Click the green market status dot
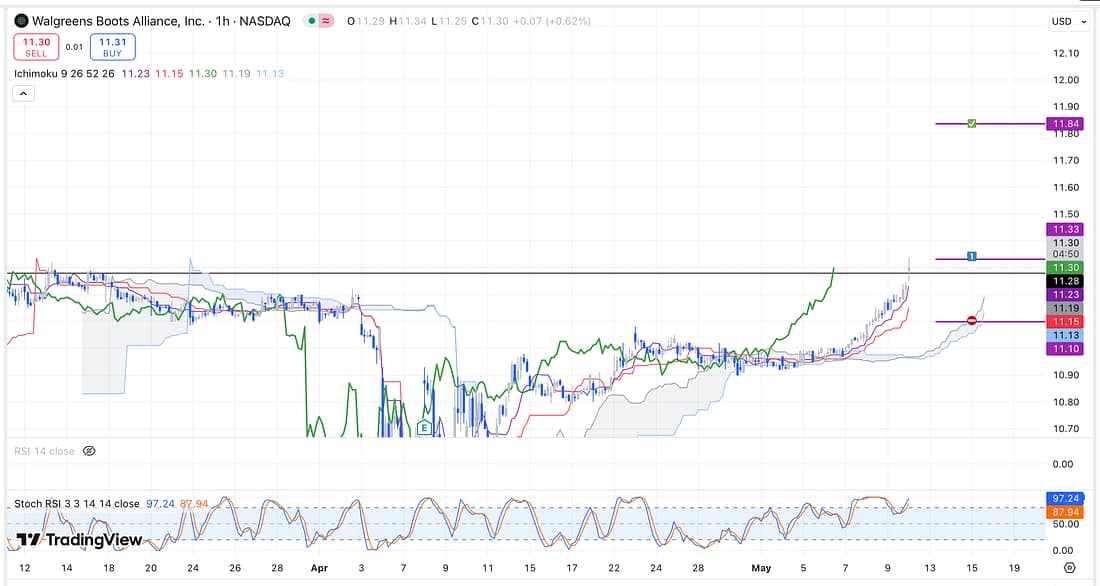Image resolution: width=1100 pixels, height=586 pixels. (x=313, y=21)
